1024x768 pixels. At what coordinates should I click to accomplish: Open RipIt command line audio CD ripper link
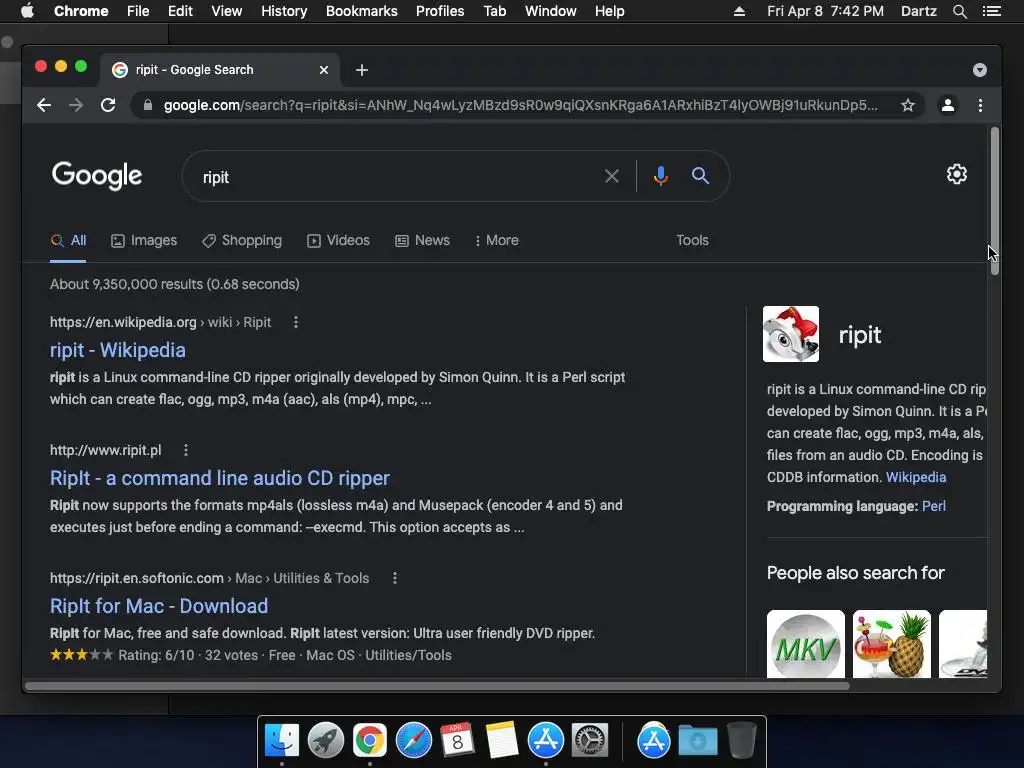coord(219,478)
